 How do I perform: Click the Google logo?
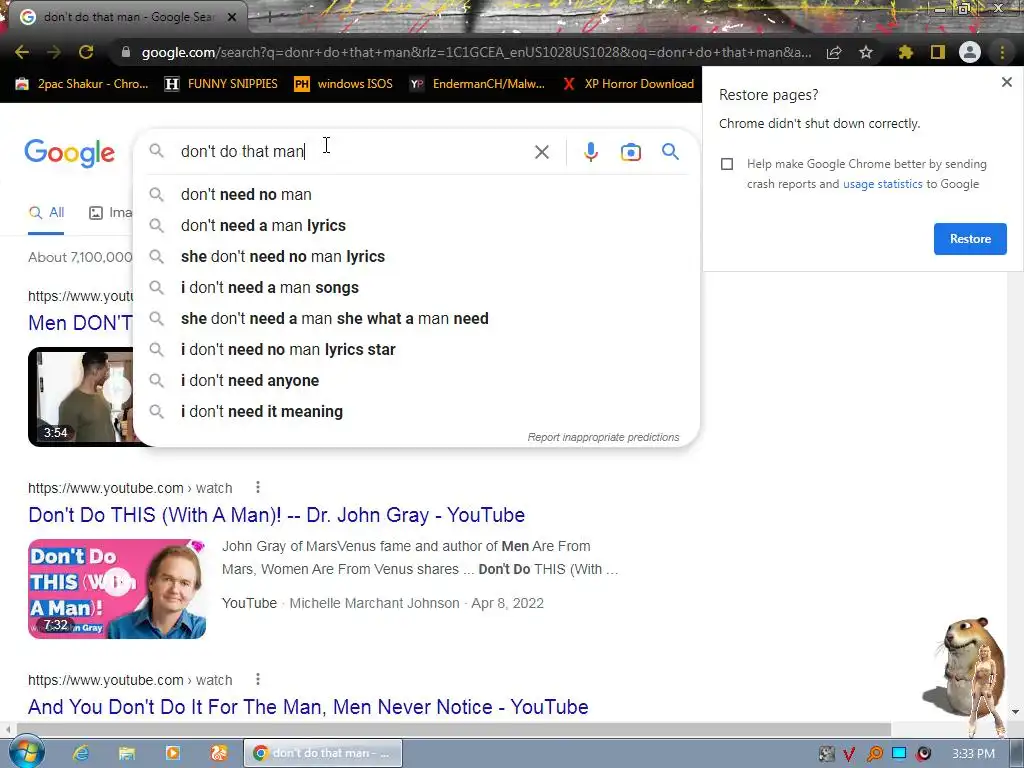click(69, 153)
